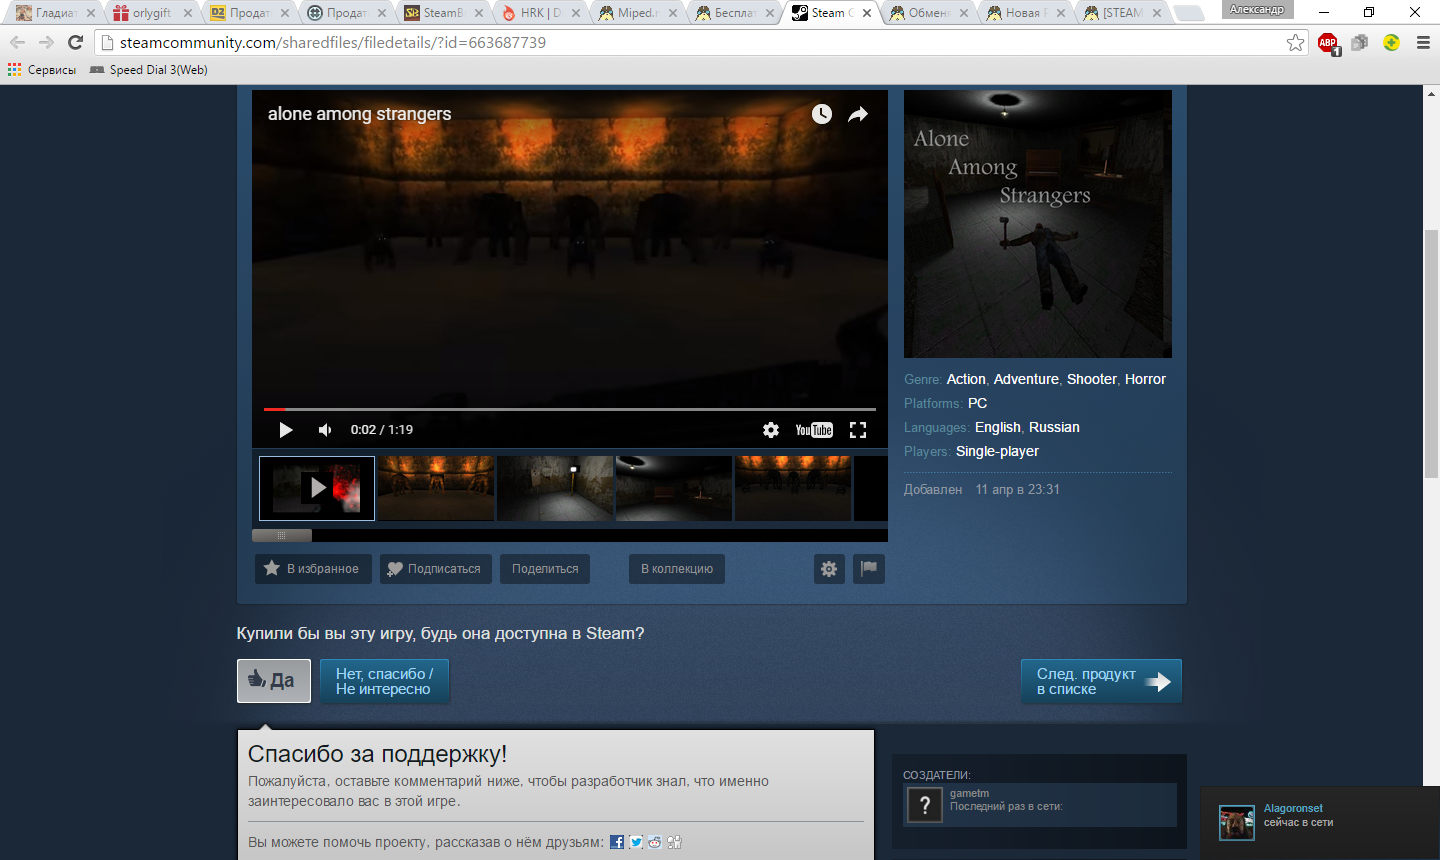Viewport: 1440px width, 860px height.
Task: Select the video thumbnail with play arrow
Action: (317, 488)
